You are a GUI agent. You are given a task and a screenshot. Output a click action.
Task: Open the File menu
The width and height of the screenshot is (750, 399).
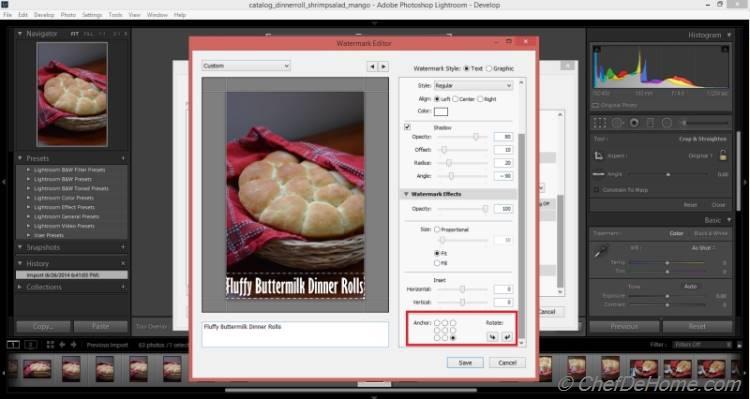pyautogui.click(x=7, y=15)
